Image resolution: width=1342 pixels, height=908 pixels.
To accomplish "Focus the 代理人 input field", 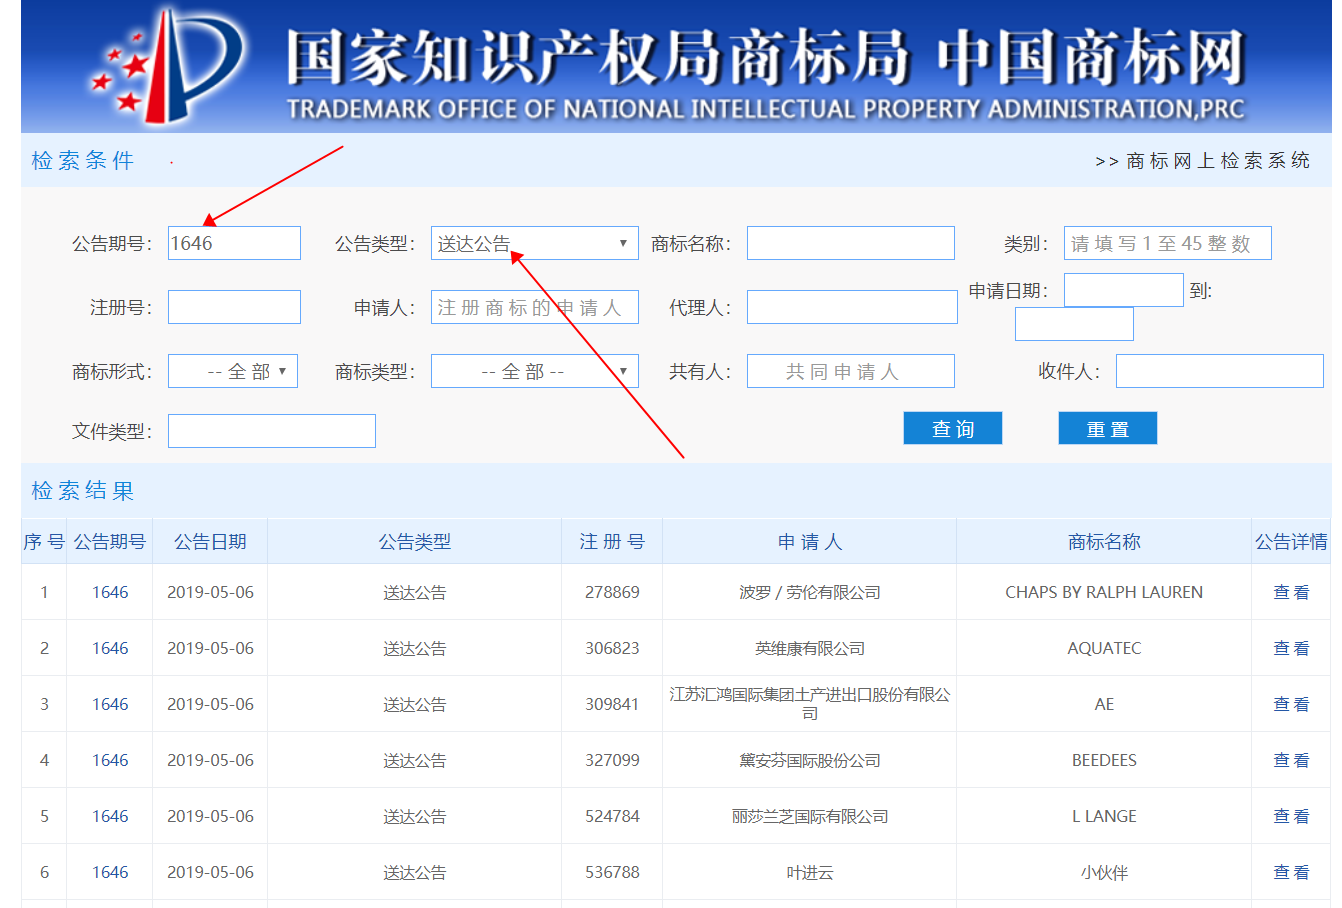I will click(852, 307).
